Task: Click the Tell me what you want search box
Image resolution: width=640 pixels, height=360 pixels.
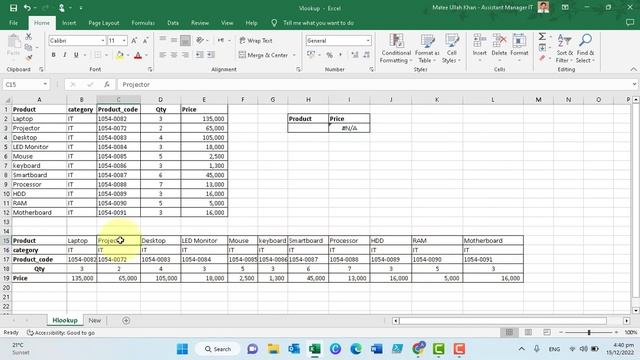Action: [318, 23]
